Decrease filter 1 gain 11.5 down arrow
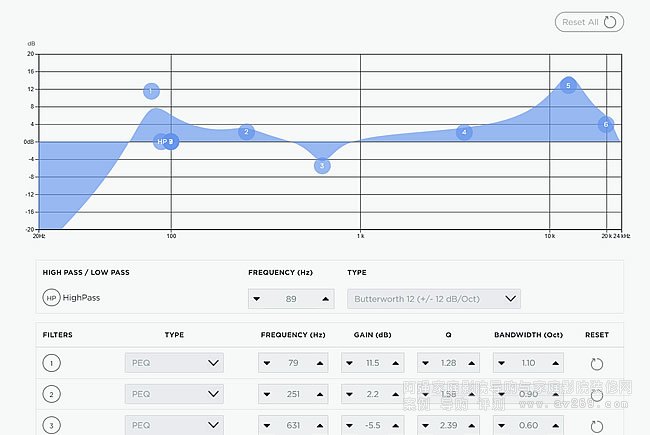This screenshot has width=650, height=435. pos(351,364)
